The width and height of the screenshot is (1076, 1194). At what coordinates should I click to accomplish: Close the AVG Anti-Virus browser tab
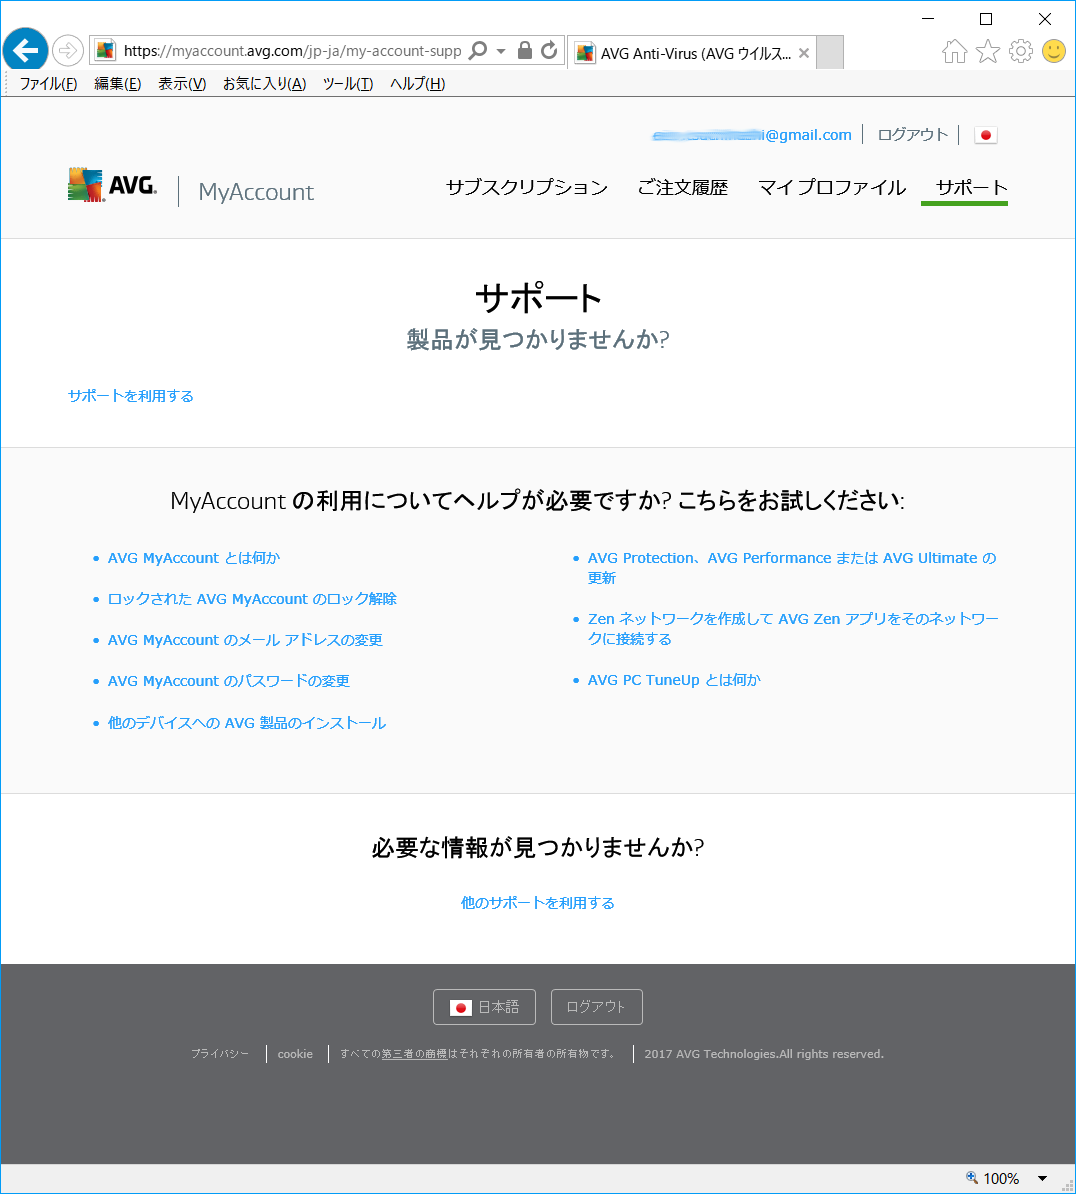(x=803, y=53)
